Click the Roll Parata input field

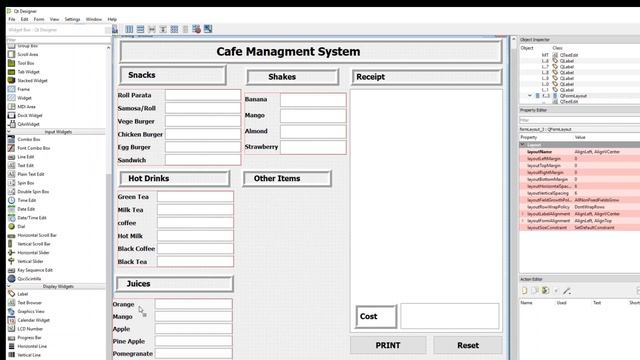tap(203, 95)
